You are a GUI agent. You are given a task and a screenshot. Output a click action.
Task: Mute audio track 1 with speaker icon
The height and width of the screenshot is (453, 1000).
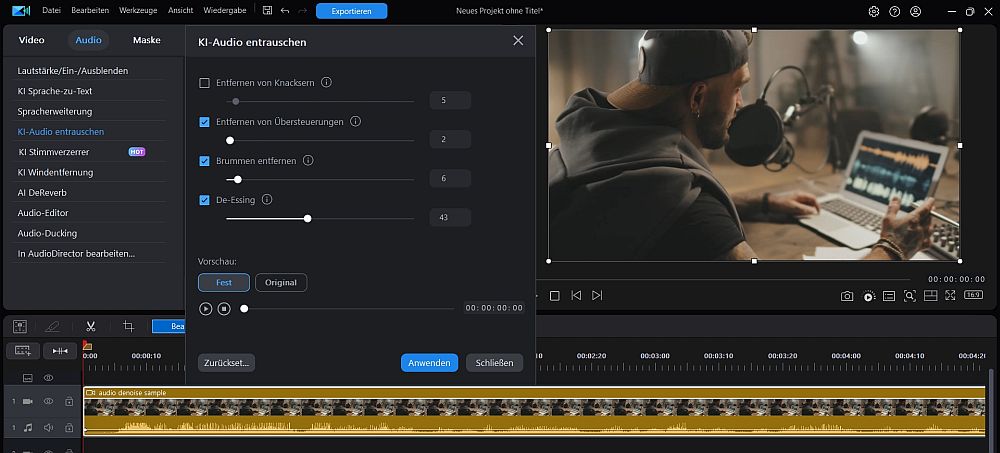48,427
